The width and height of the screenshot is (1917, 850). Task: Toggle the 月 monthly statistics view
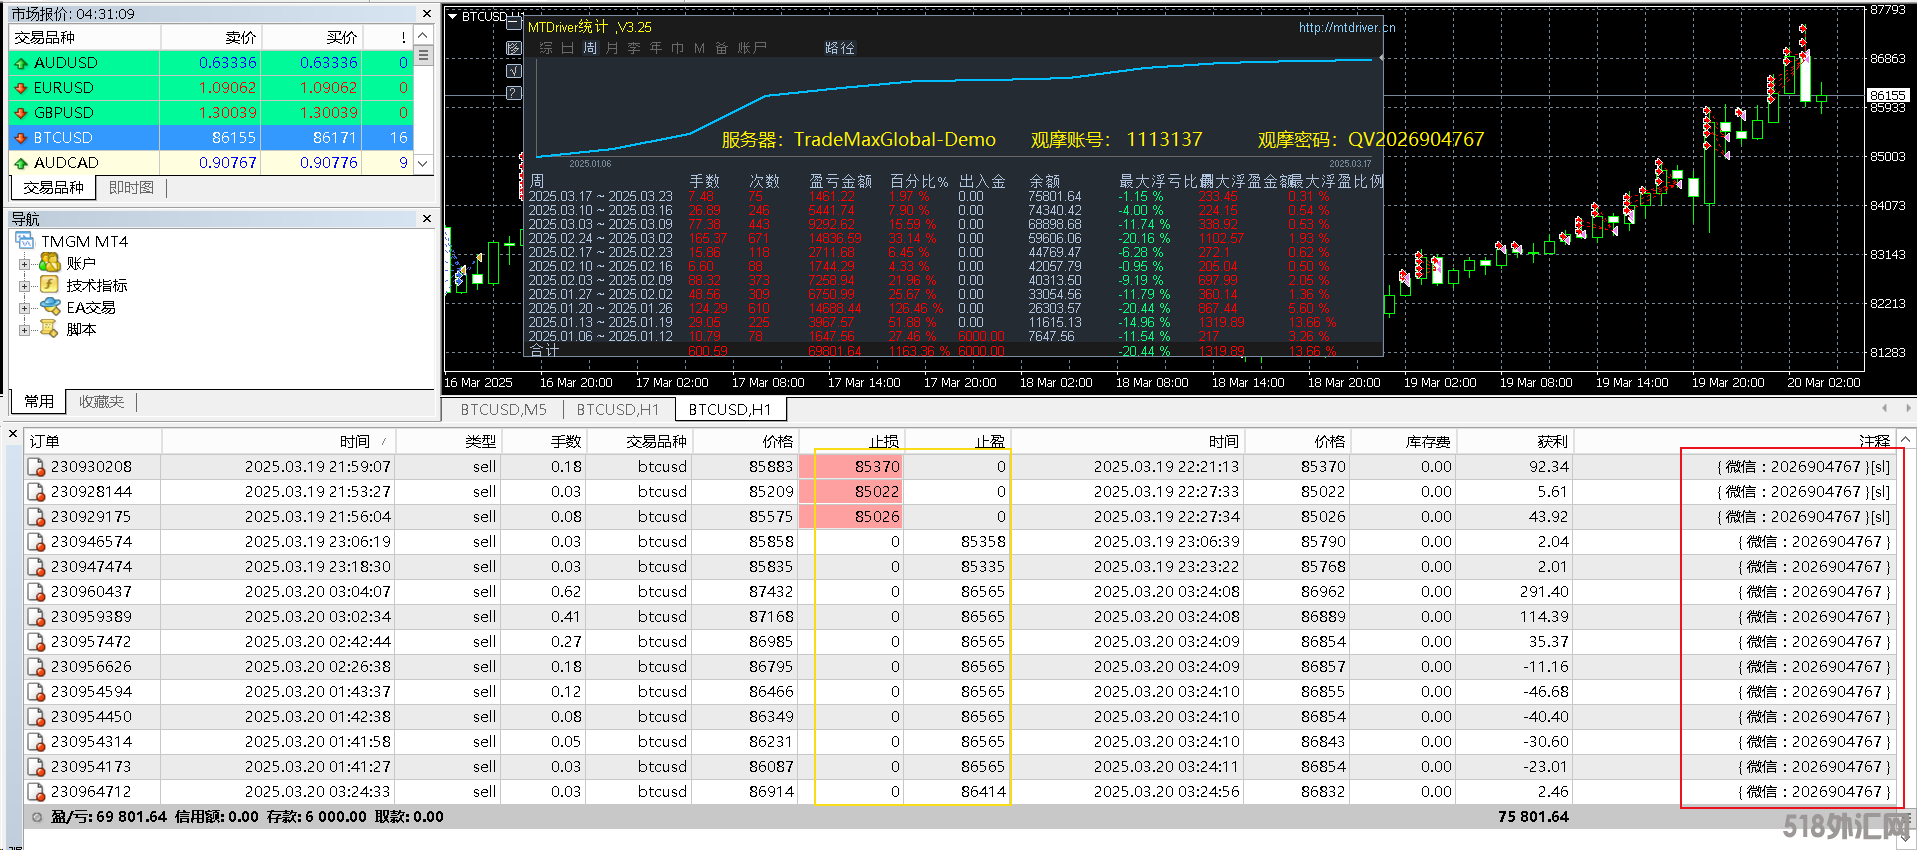612,48
